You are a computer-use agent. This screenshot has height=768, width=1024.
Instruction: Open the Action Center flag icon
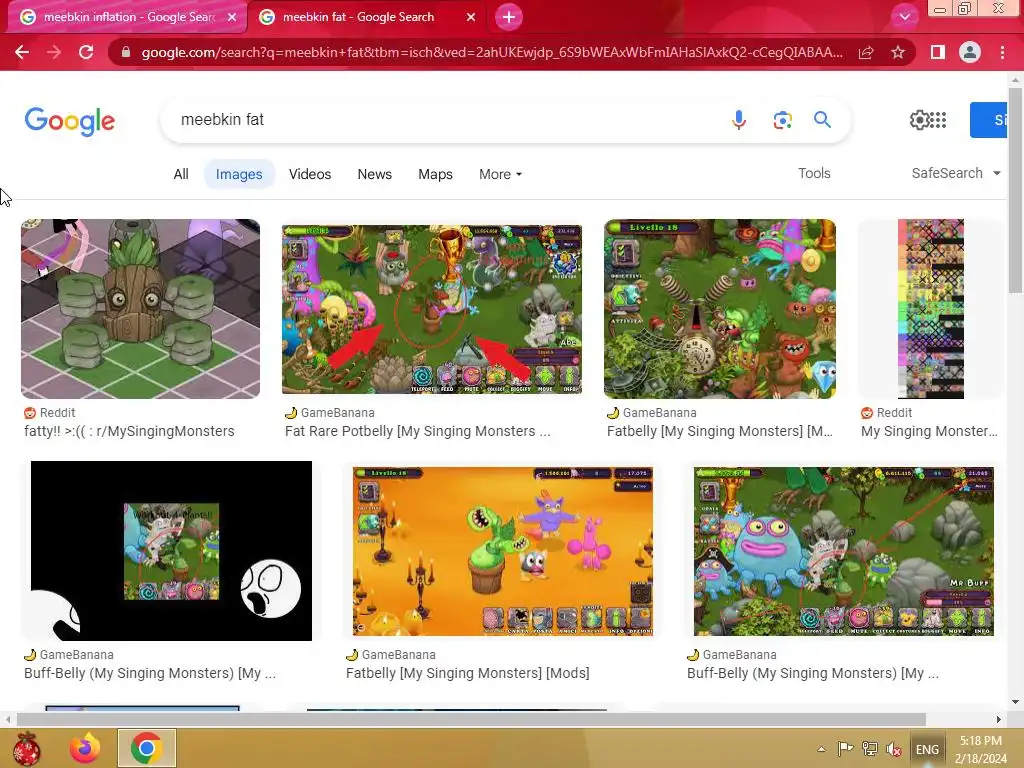pyautogui.click(x=845, y=749)
